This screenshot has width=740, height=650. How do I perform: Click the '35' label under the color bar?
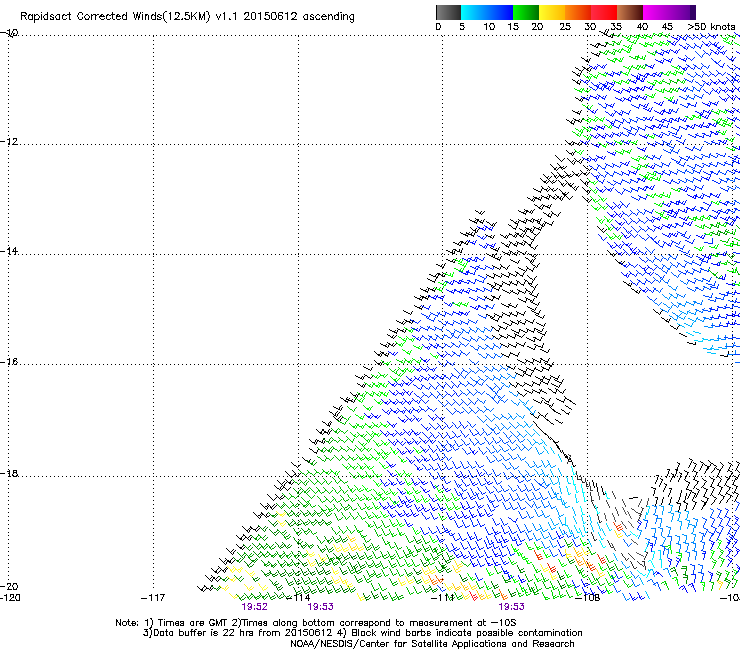click(x=616, y=27)
